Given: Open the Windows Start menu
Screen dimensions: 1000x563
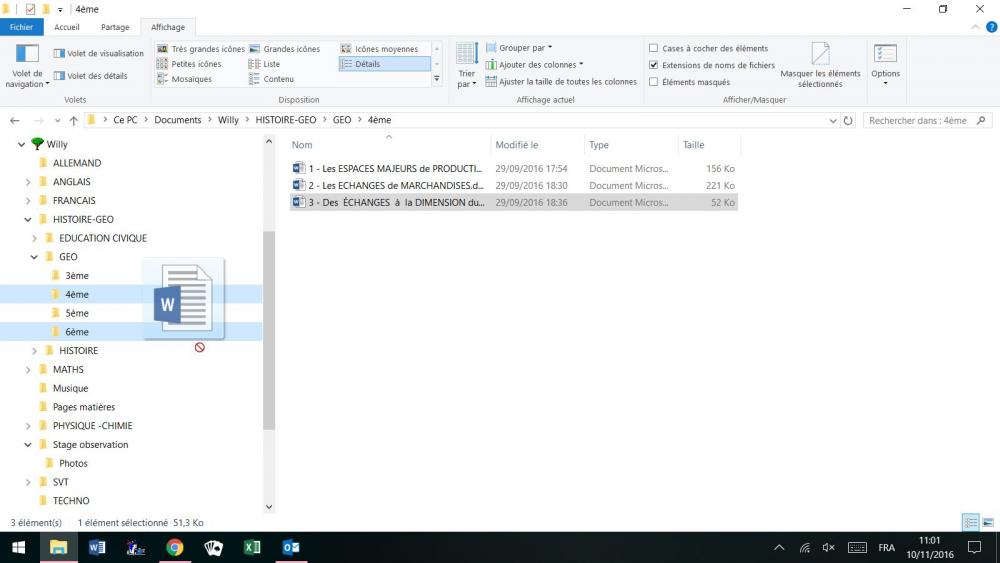Looking at the screenshot, I should 18,548.
